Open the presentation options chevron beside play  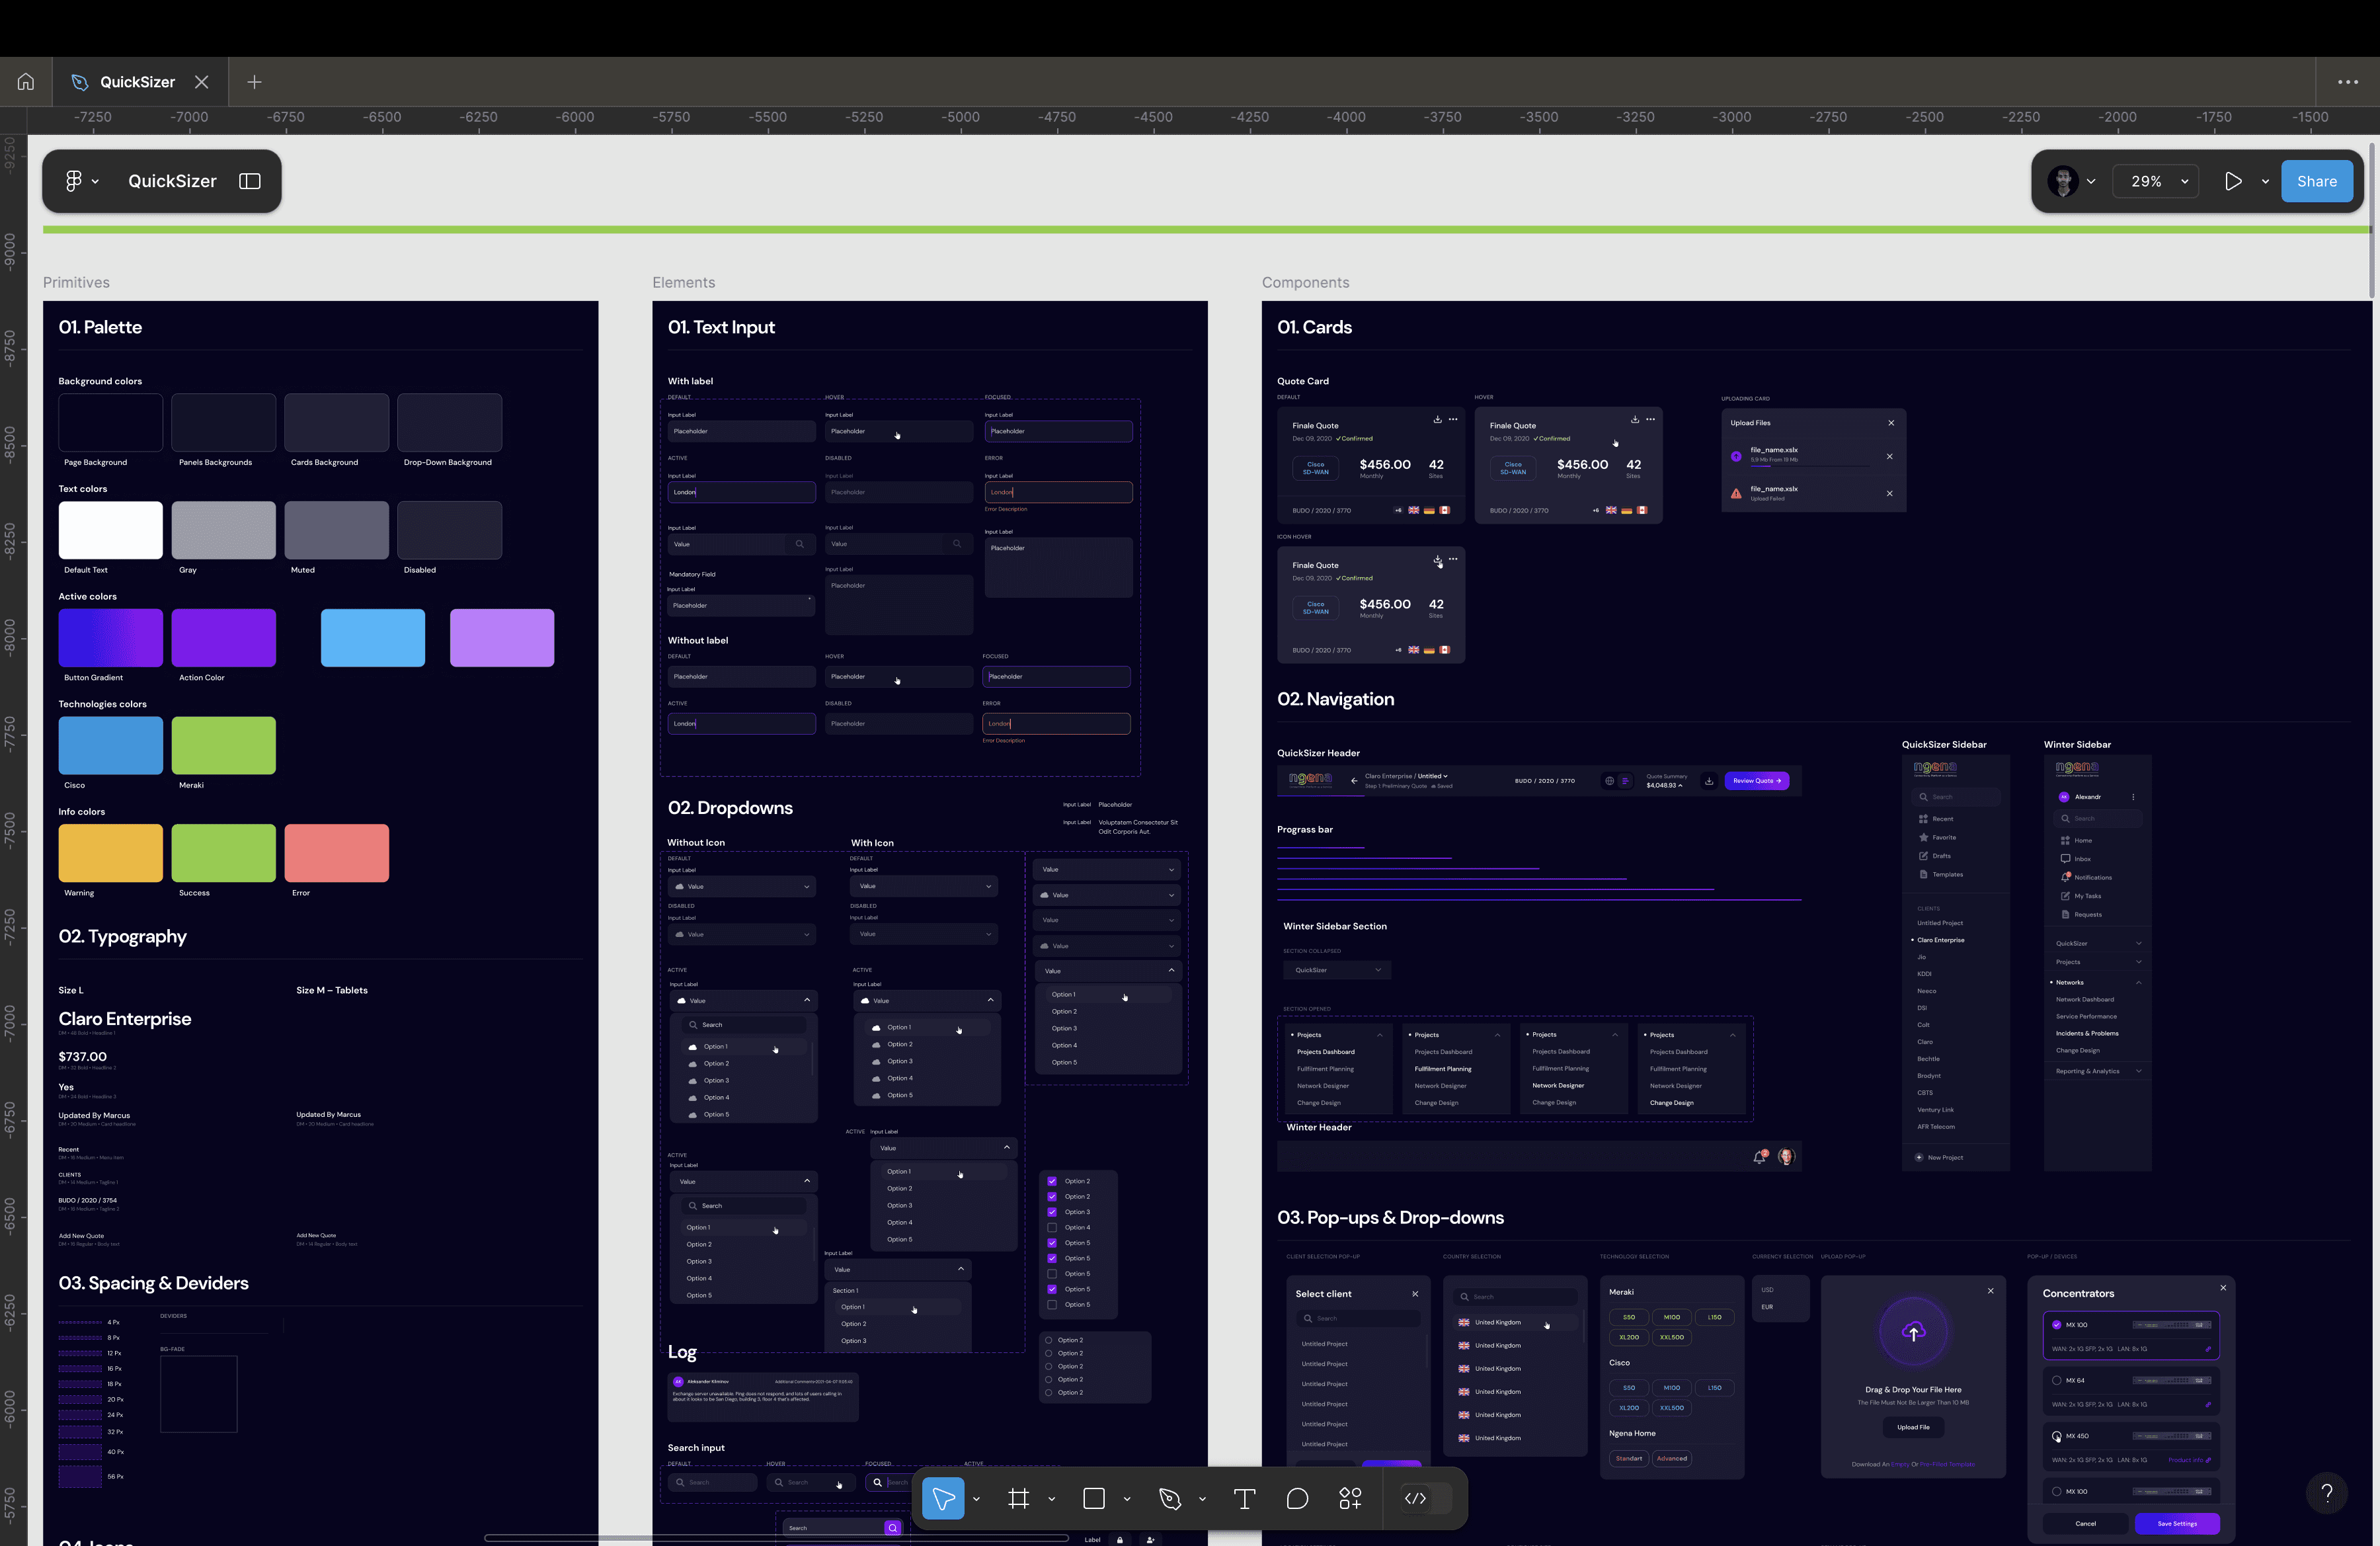(2265, 181)
